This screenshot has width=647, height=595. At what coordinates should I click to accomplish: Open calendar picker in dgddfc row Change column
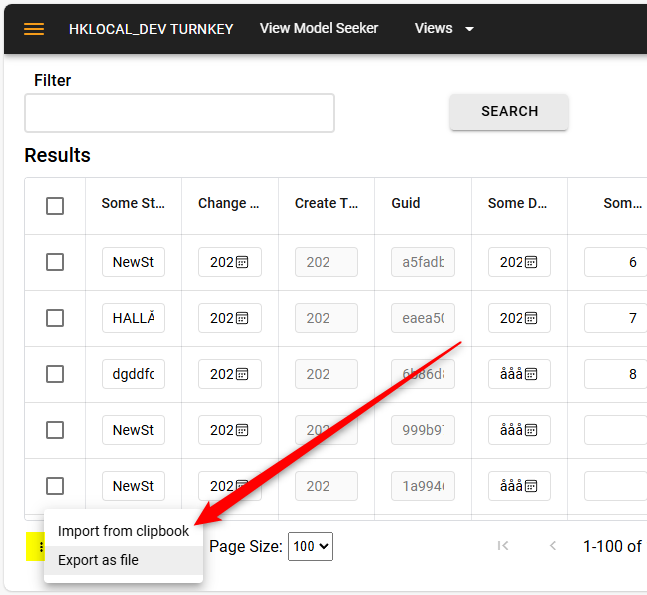click(x=242, y=374)
